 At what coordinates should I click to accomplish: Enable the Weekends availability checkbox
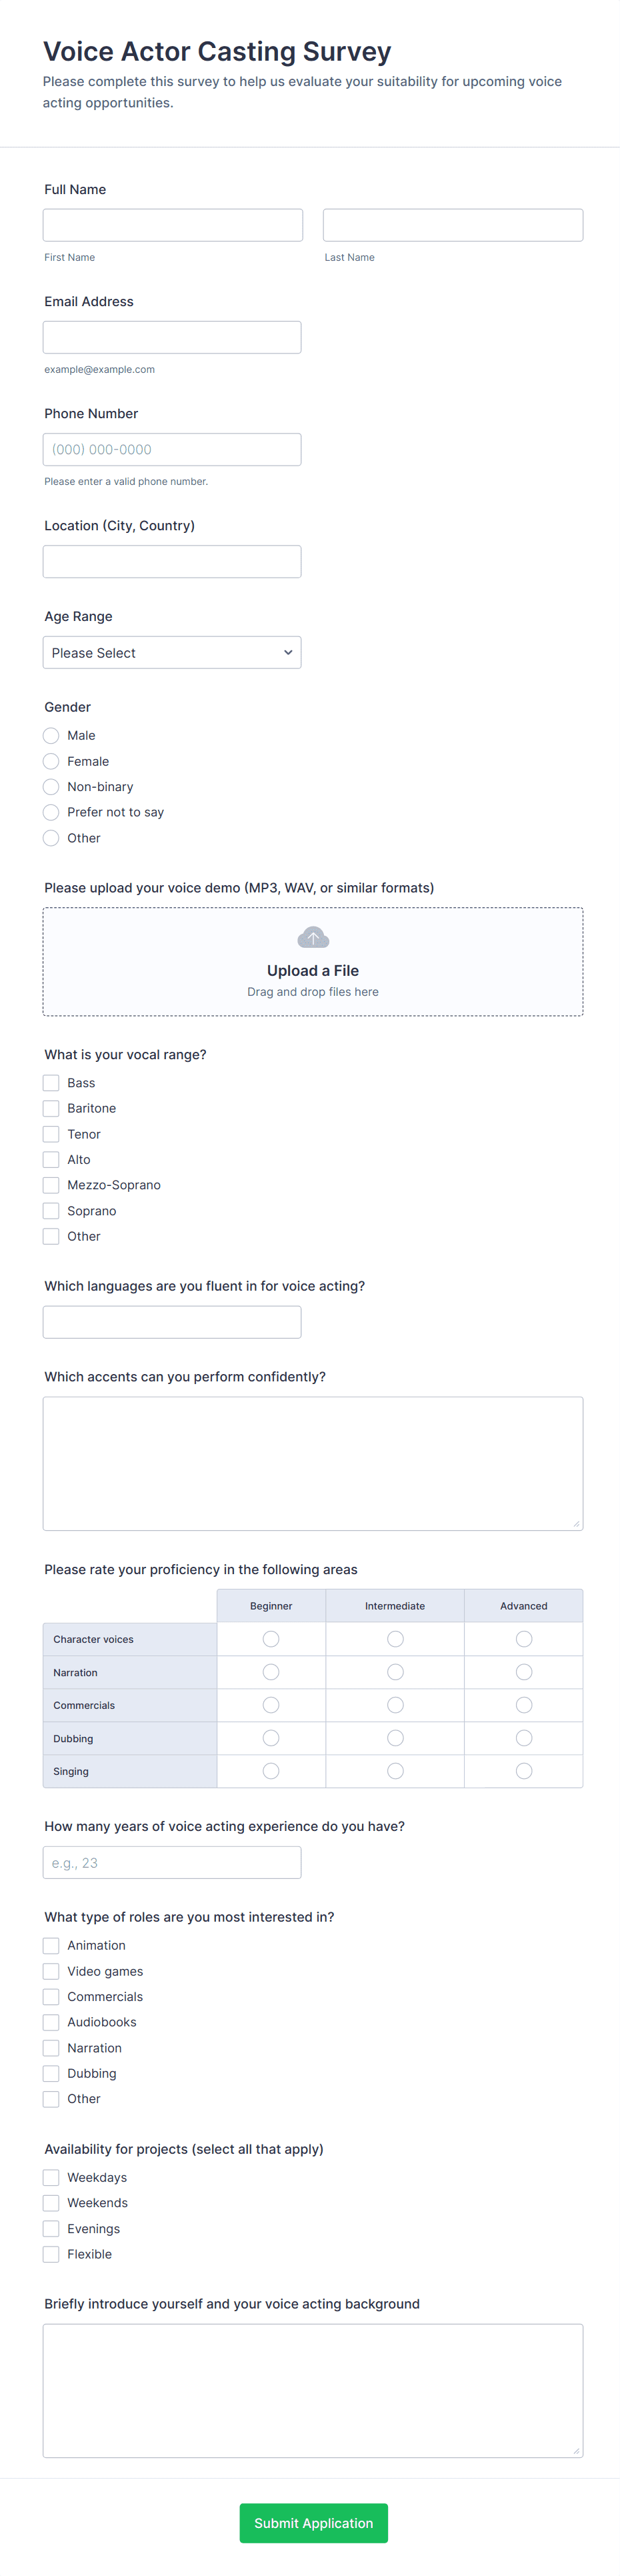coord(51,2203)
